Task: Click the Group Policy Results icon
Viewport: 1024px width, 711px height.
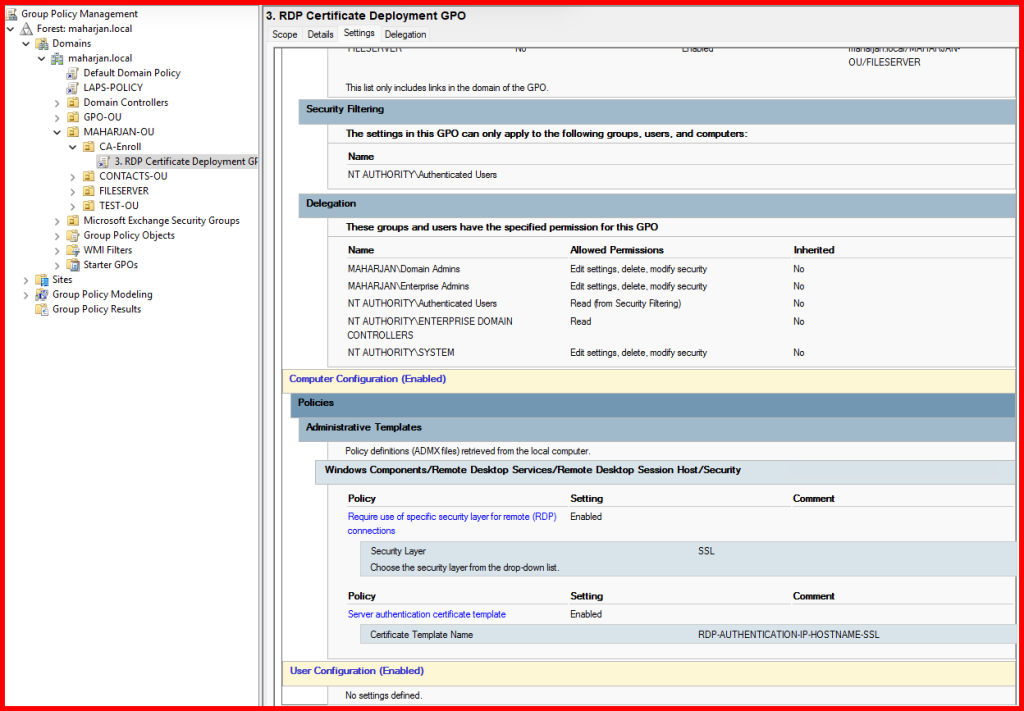Action: pos(42,310)
